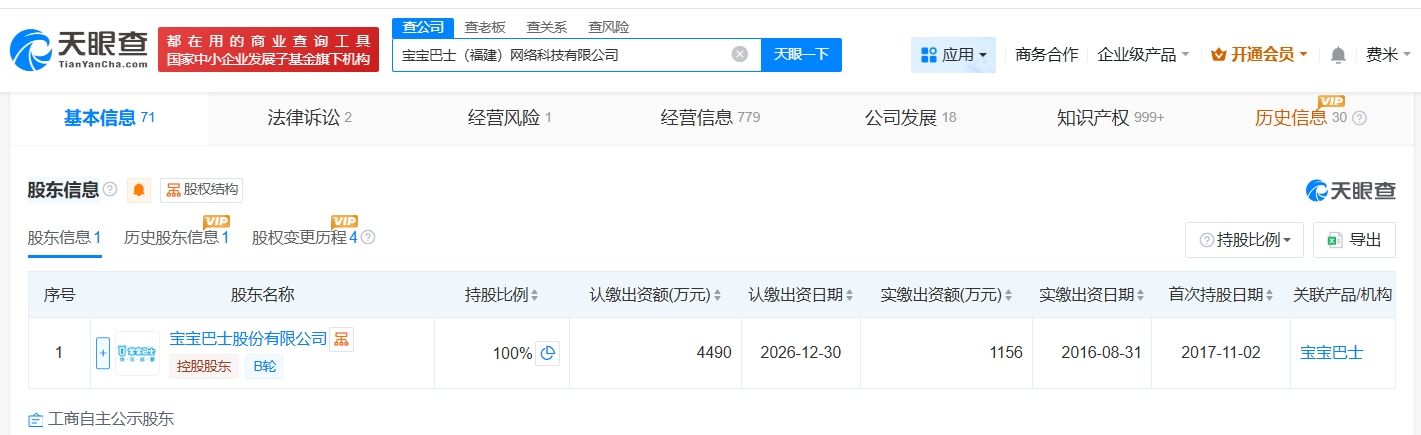
Task: Open the notification bell in header
Action: pyautogui.click(x=1339, y=55)
